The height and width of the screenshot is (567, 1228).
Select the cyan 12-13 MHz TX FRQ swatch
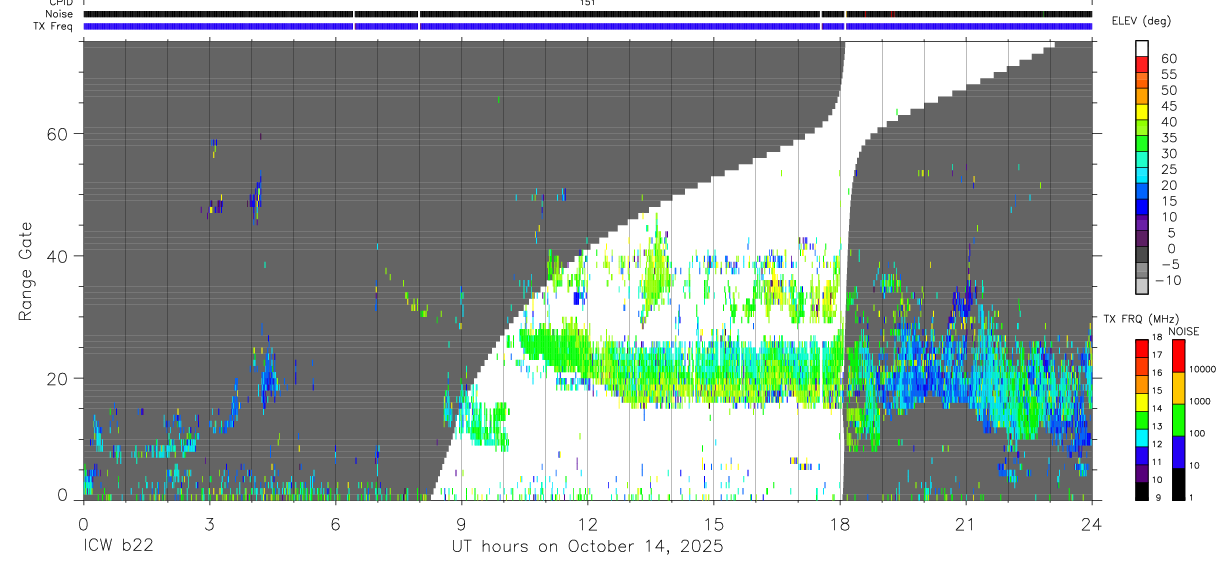coord(1141,436)
